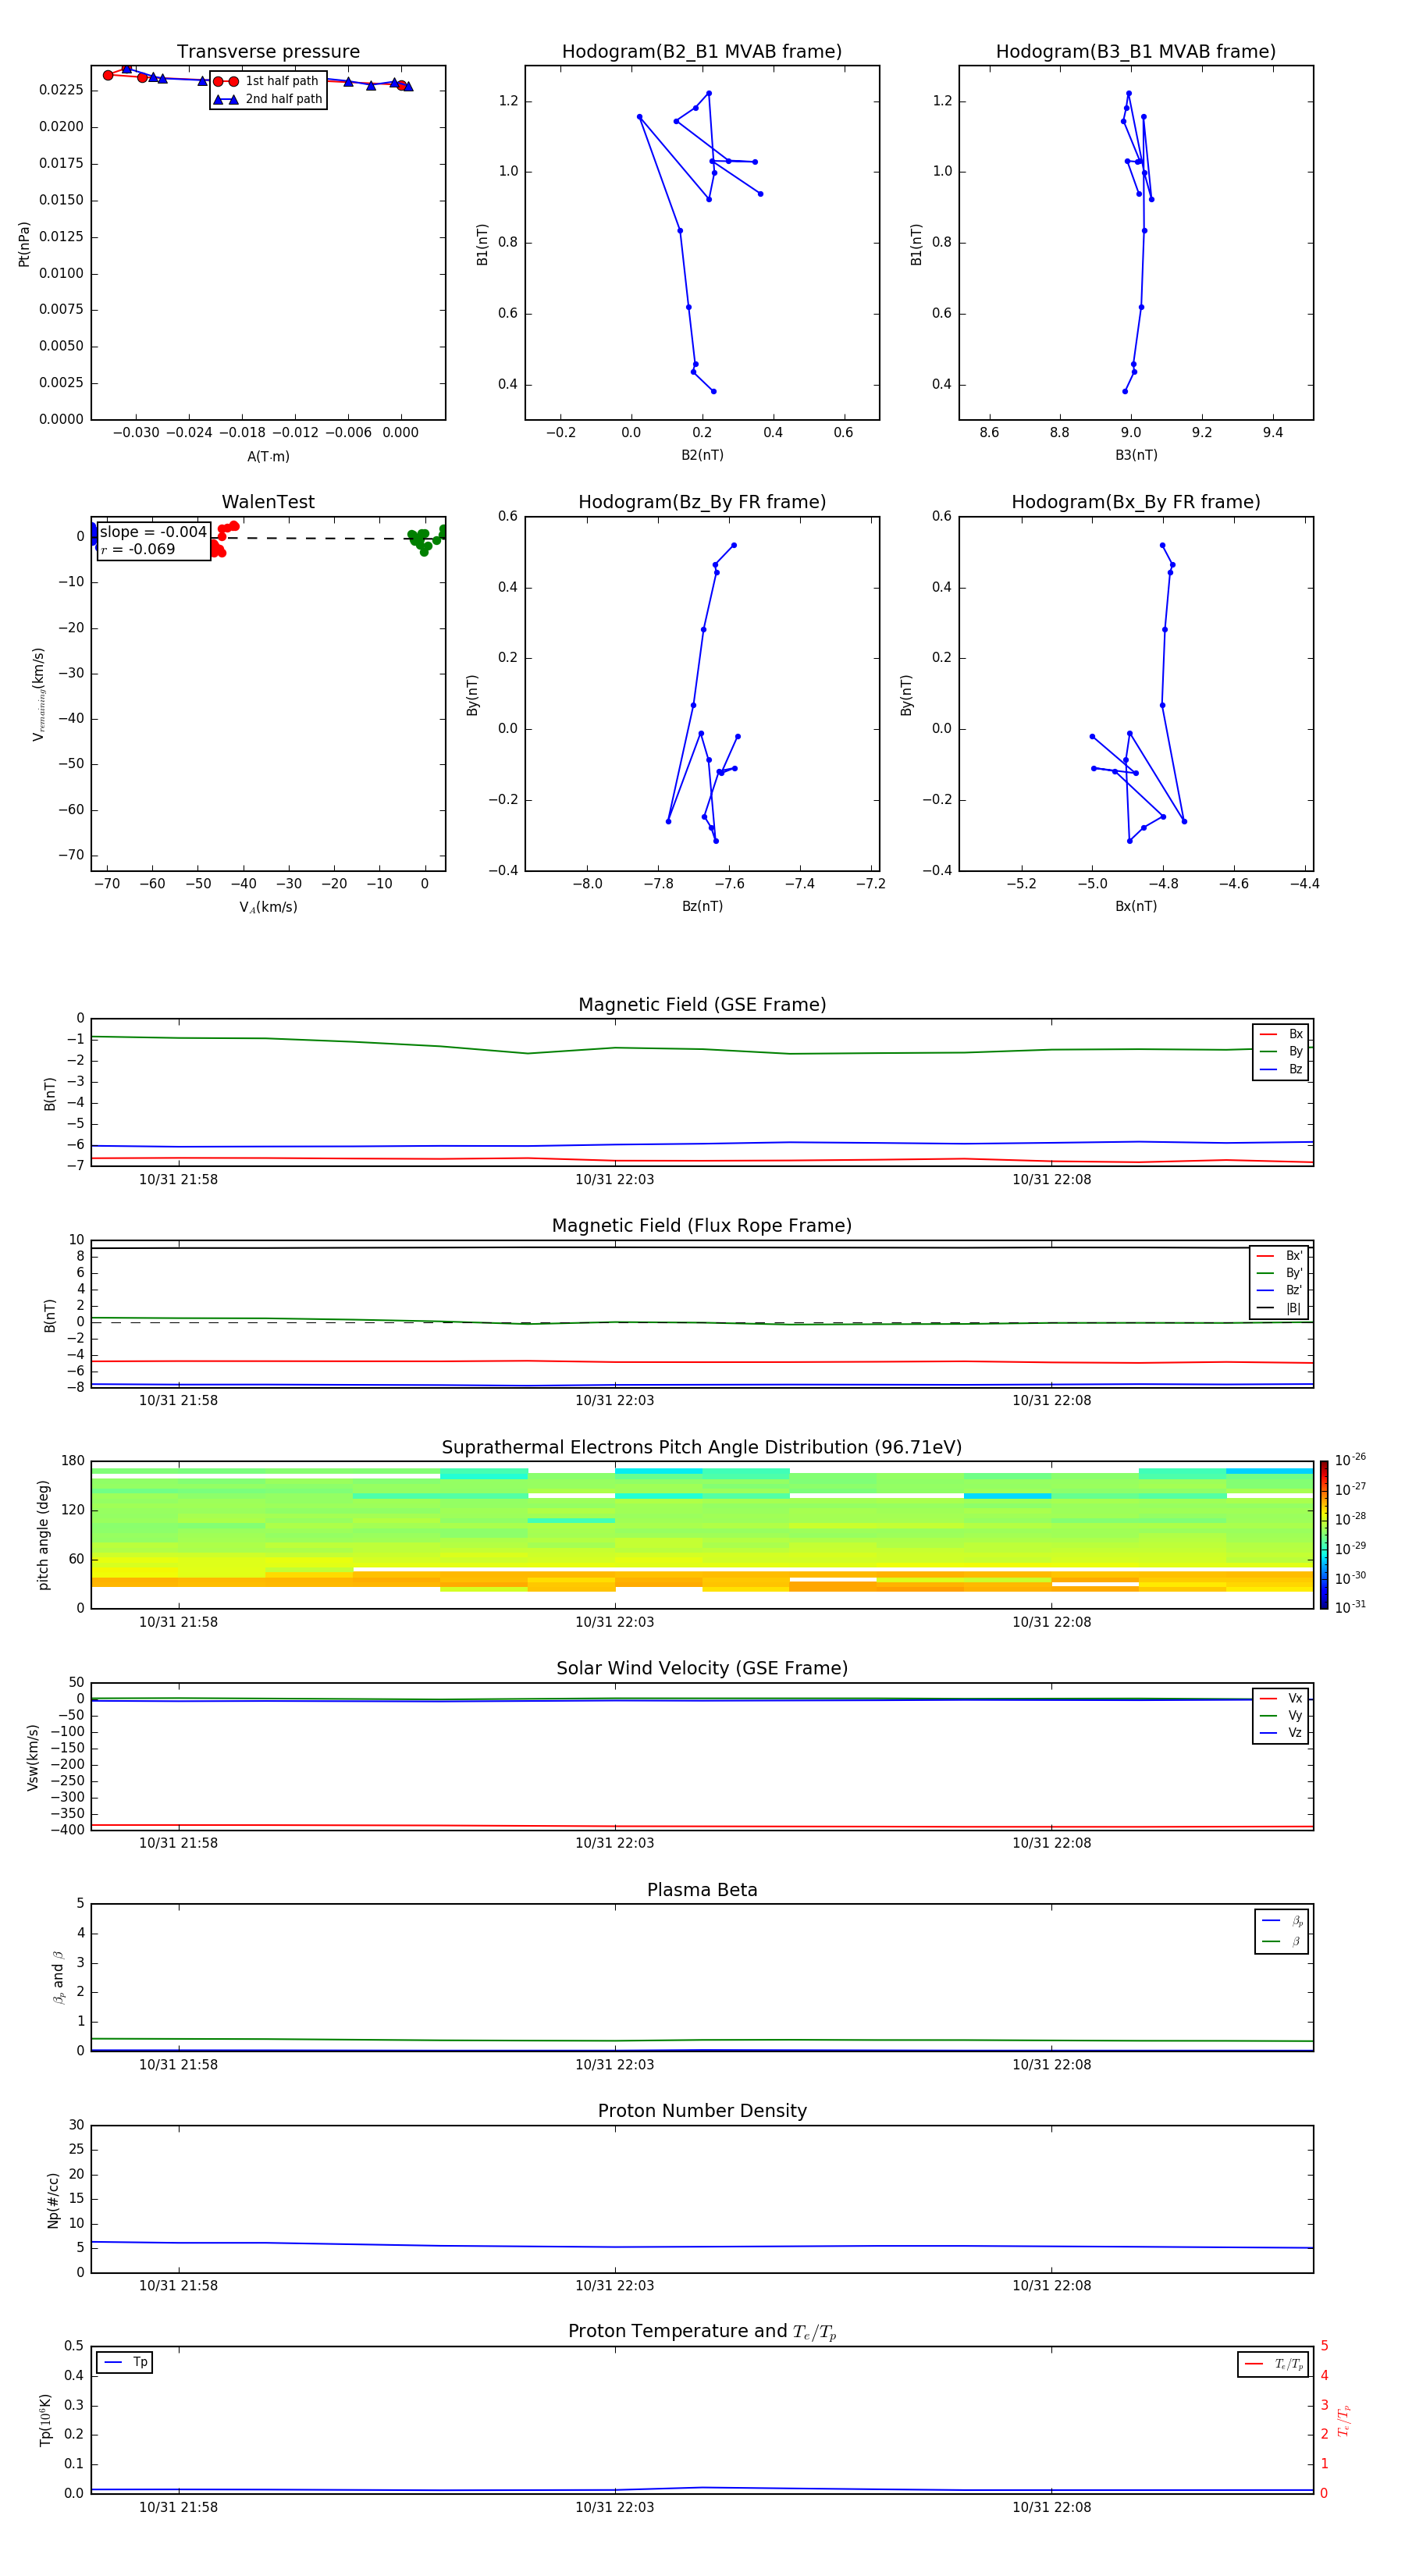The width and height of the screenshot is (1405, 2576).
Task: Click the Vy entry in velocity legend
Action: 1281,1715
